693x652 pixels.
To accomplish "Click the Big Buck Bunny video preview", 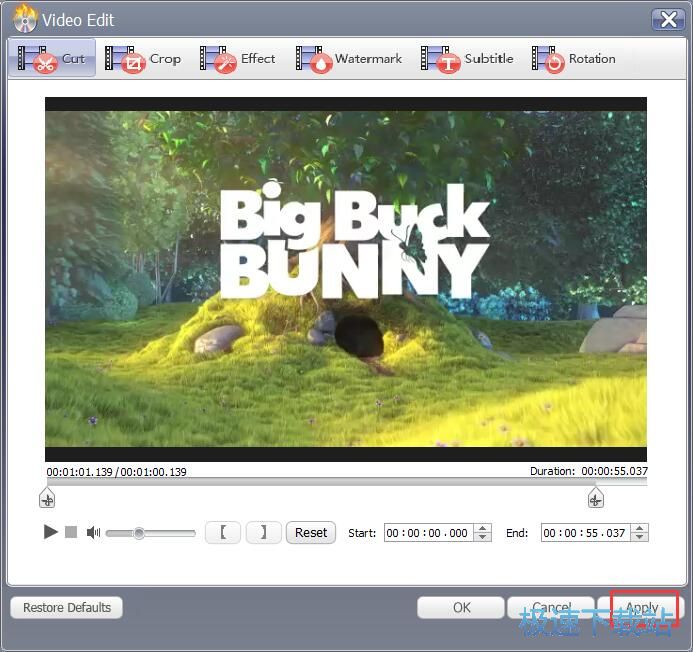I will click(346, 279).
